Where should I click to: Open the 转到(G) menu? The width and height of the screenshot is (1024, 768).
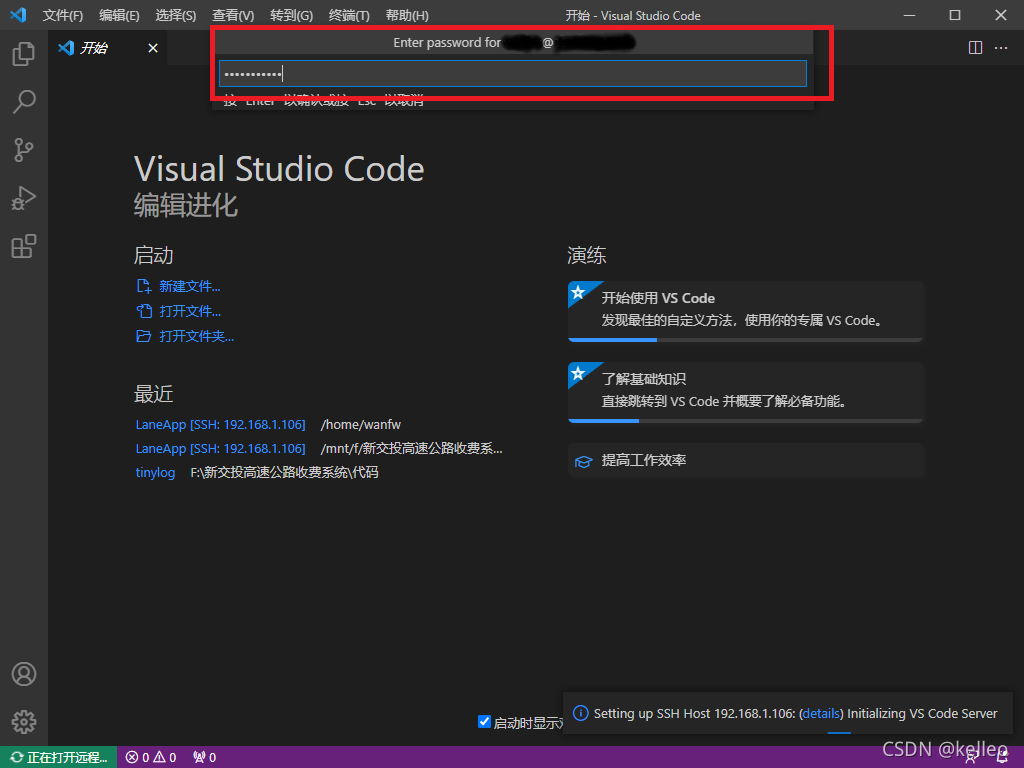click(x=291, y=15)
